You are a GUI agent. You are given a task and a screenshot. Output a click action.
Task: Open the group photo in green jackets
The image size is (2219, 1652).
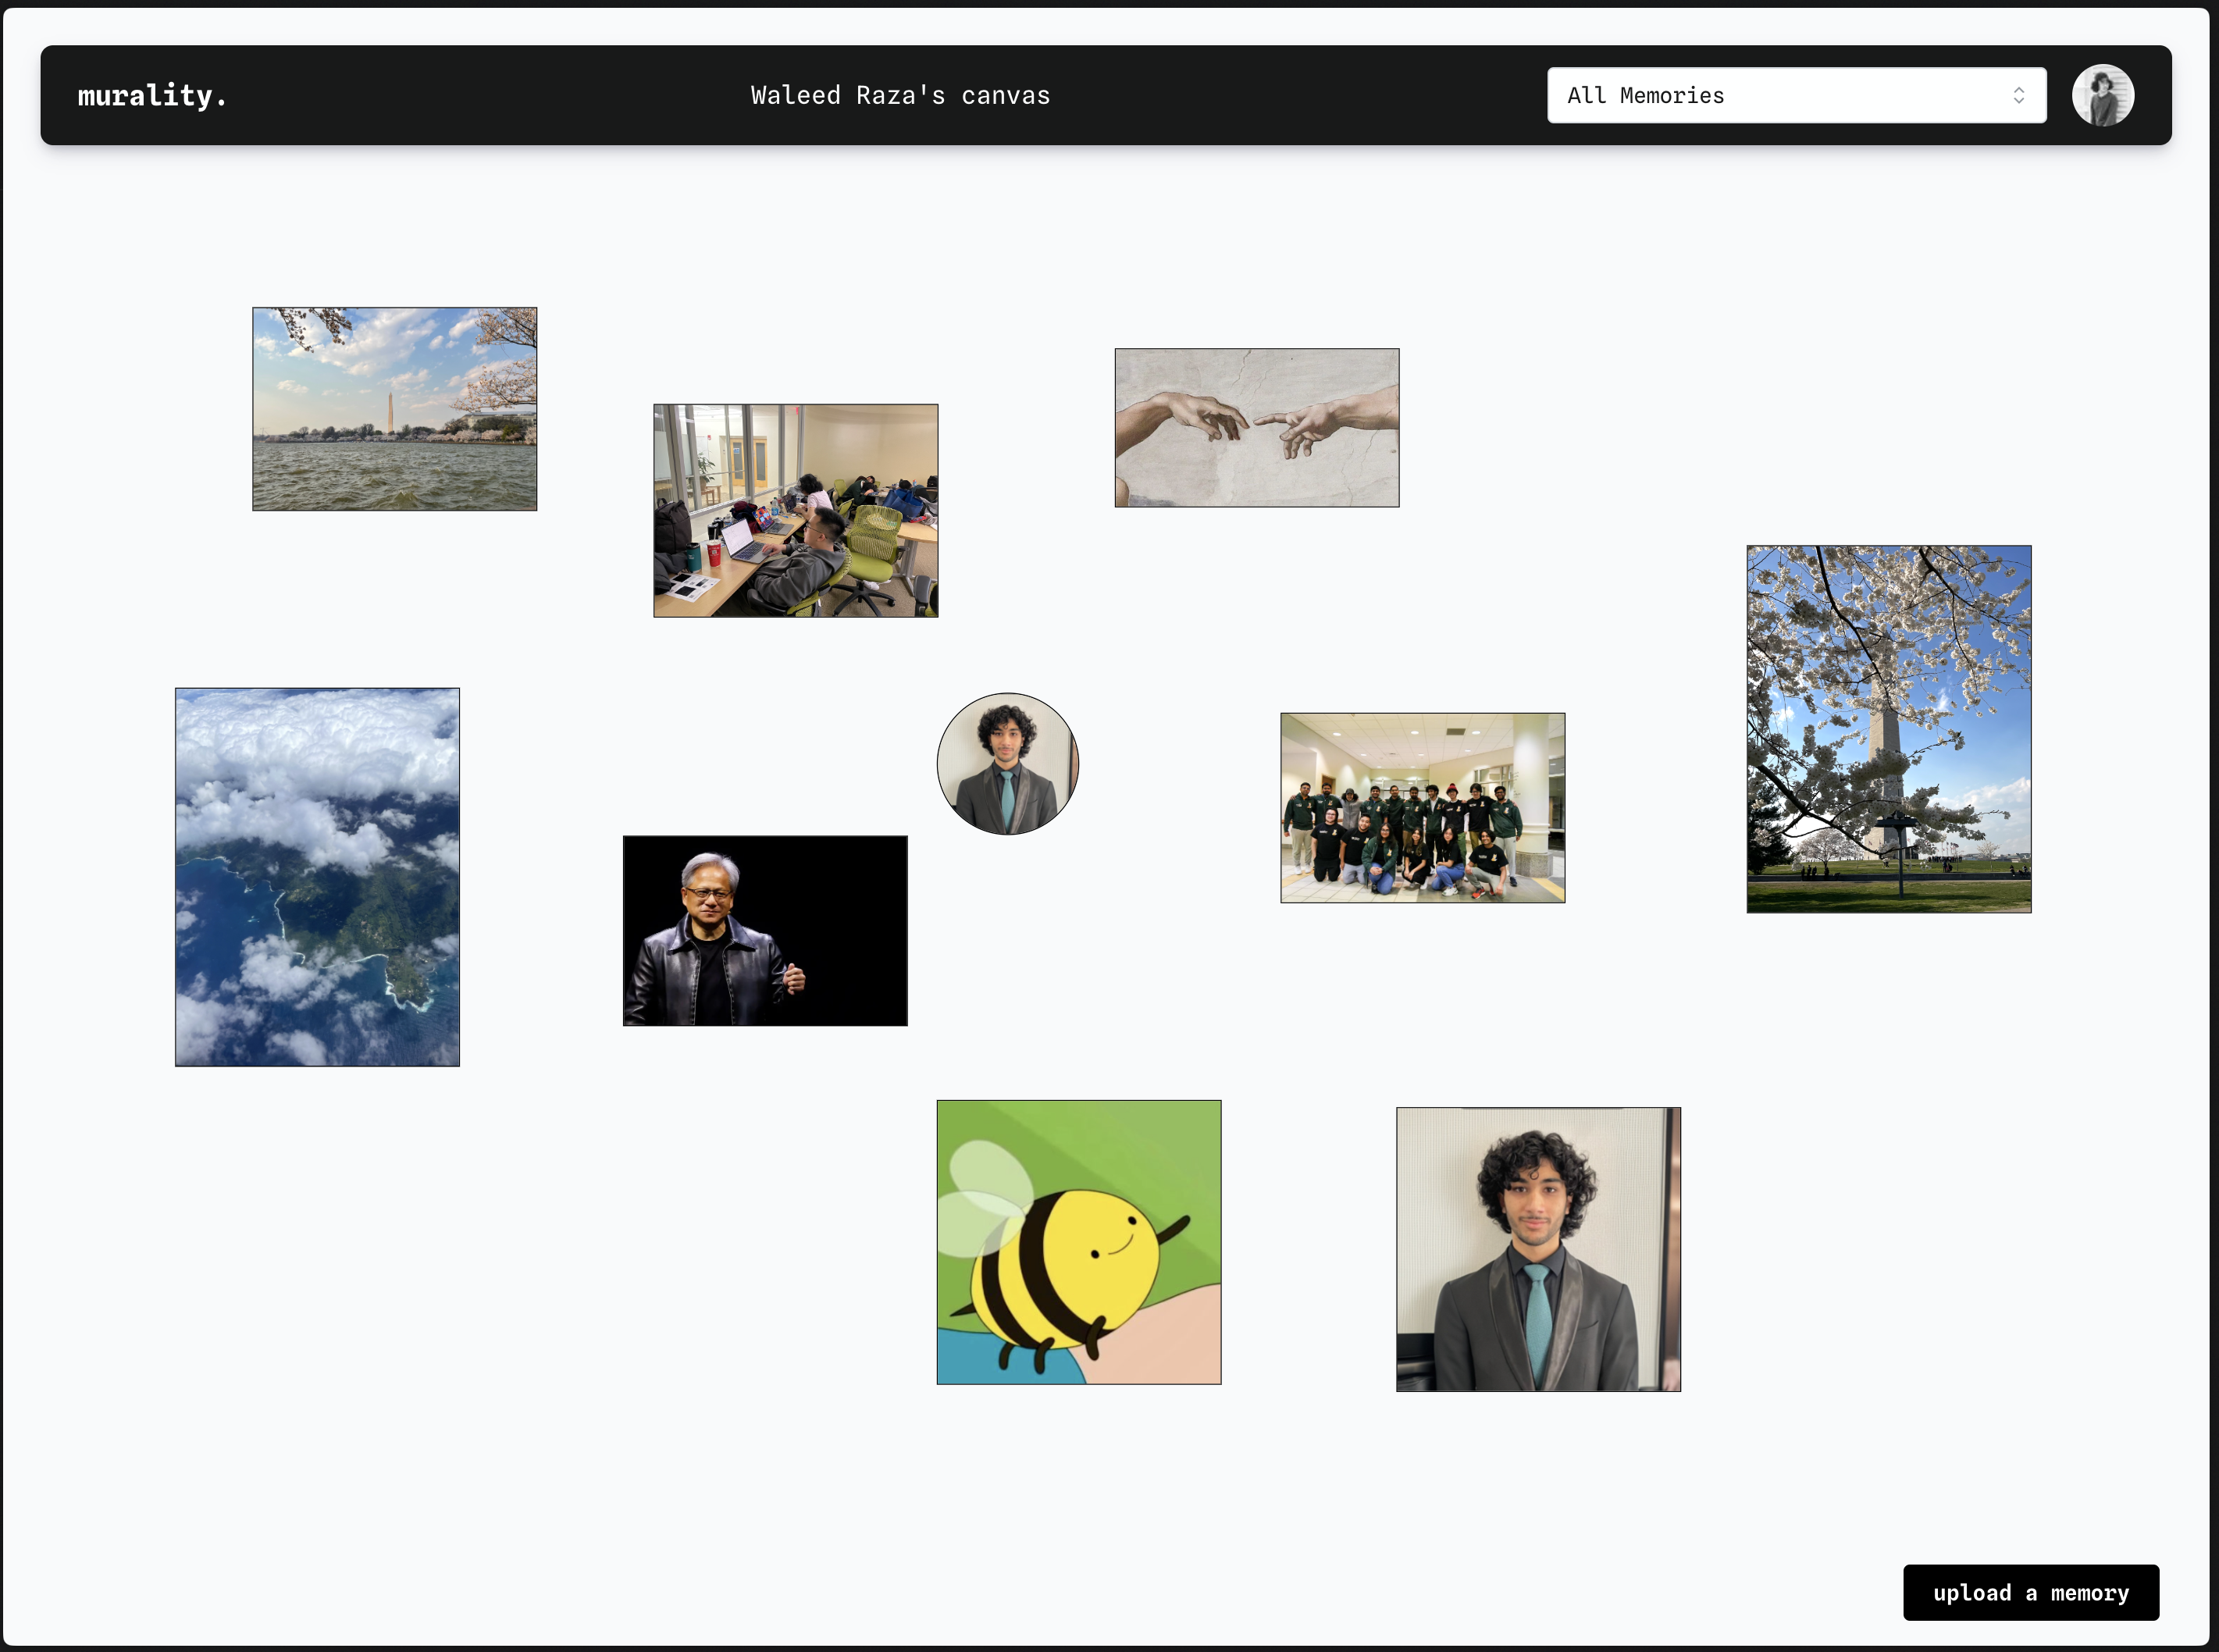(x=1422, y=808)
